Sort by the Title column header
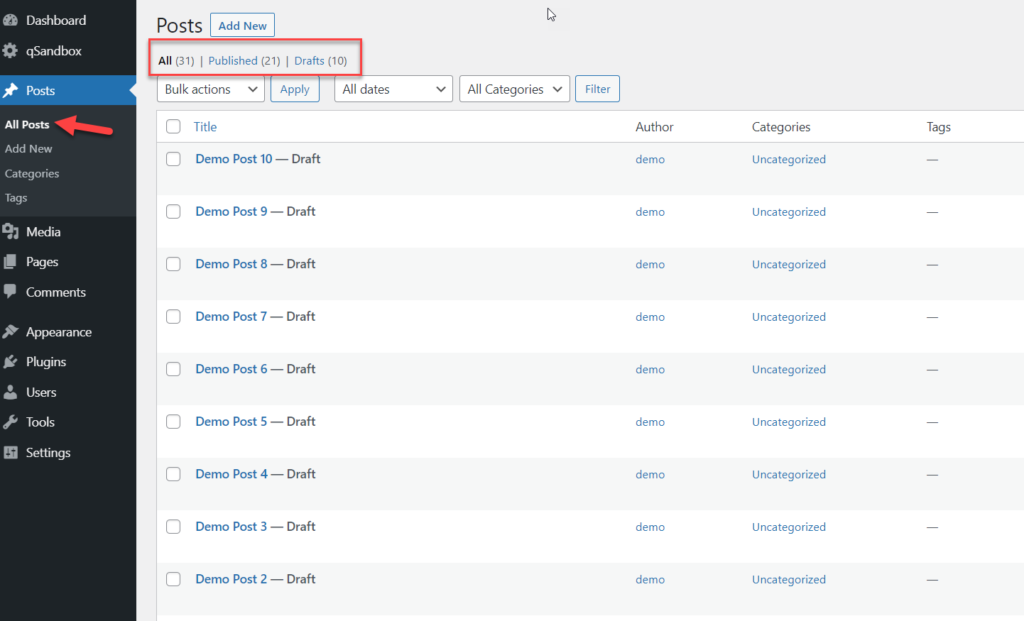Image resolution: width=1024 pixels, height=621 pixels. (205, 127)
